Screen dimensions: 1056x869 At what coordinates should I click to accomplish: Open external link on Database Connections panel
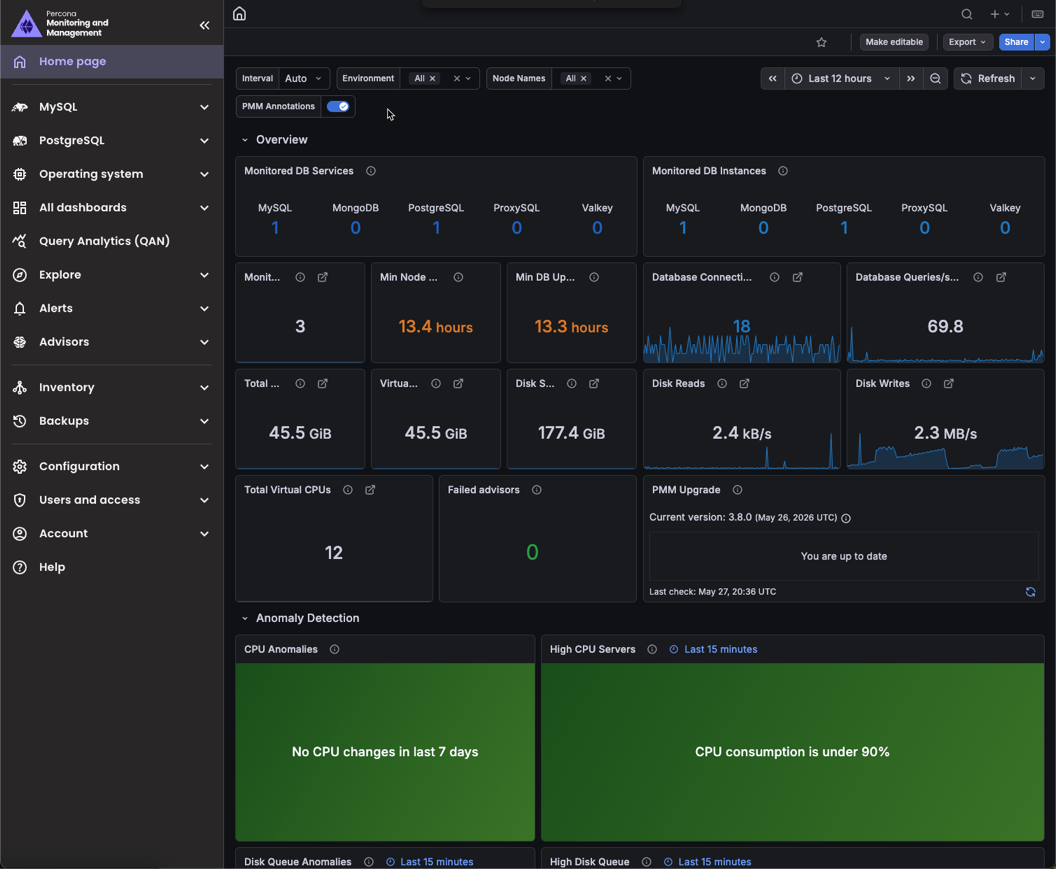797,278
